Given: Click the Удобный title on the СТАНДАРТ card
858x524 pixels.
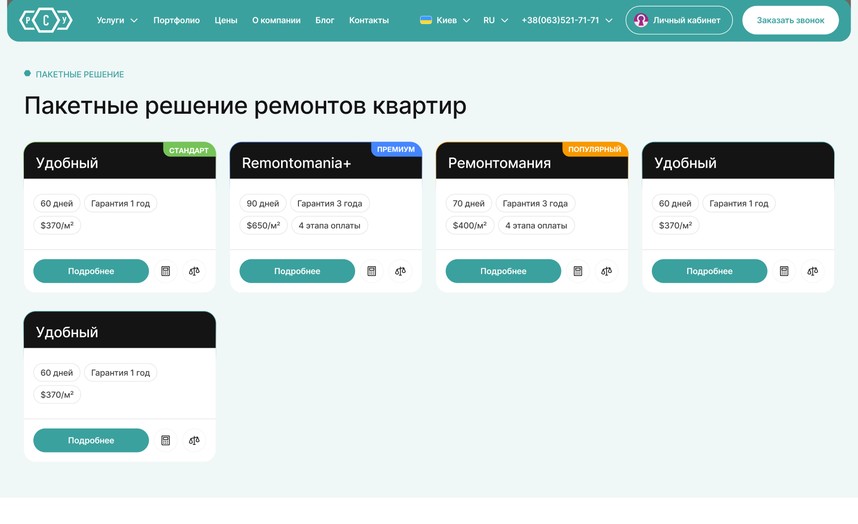Looking at the screenshot, I should tap(67, 163).
